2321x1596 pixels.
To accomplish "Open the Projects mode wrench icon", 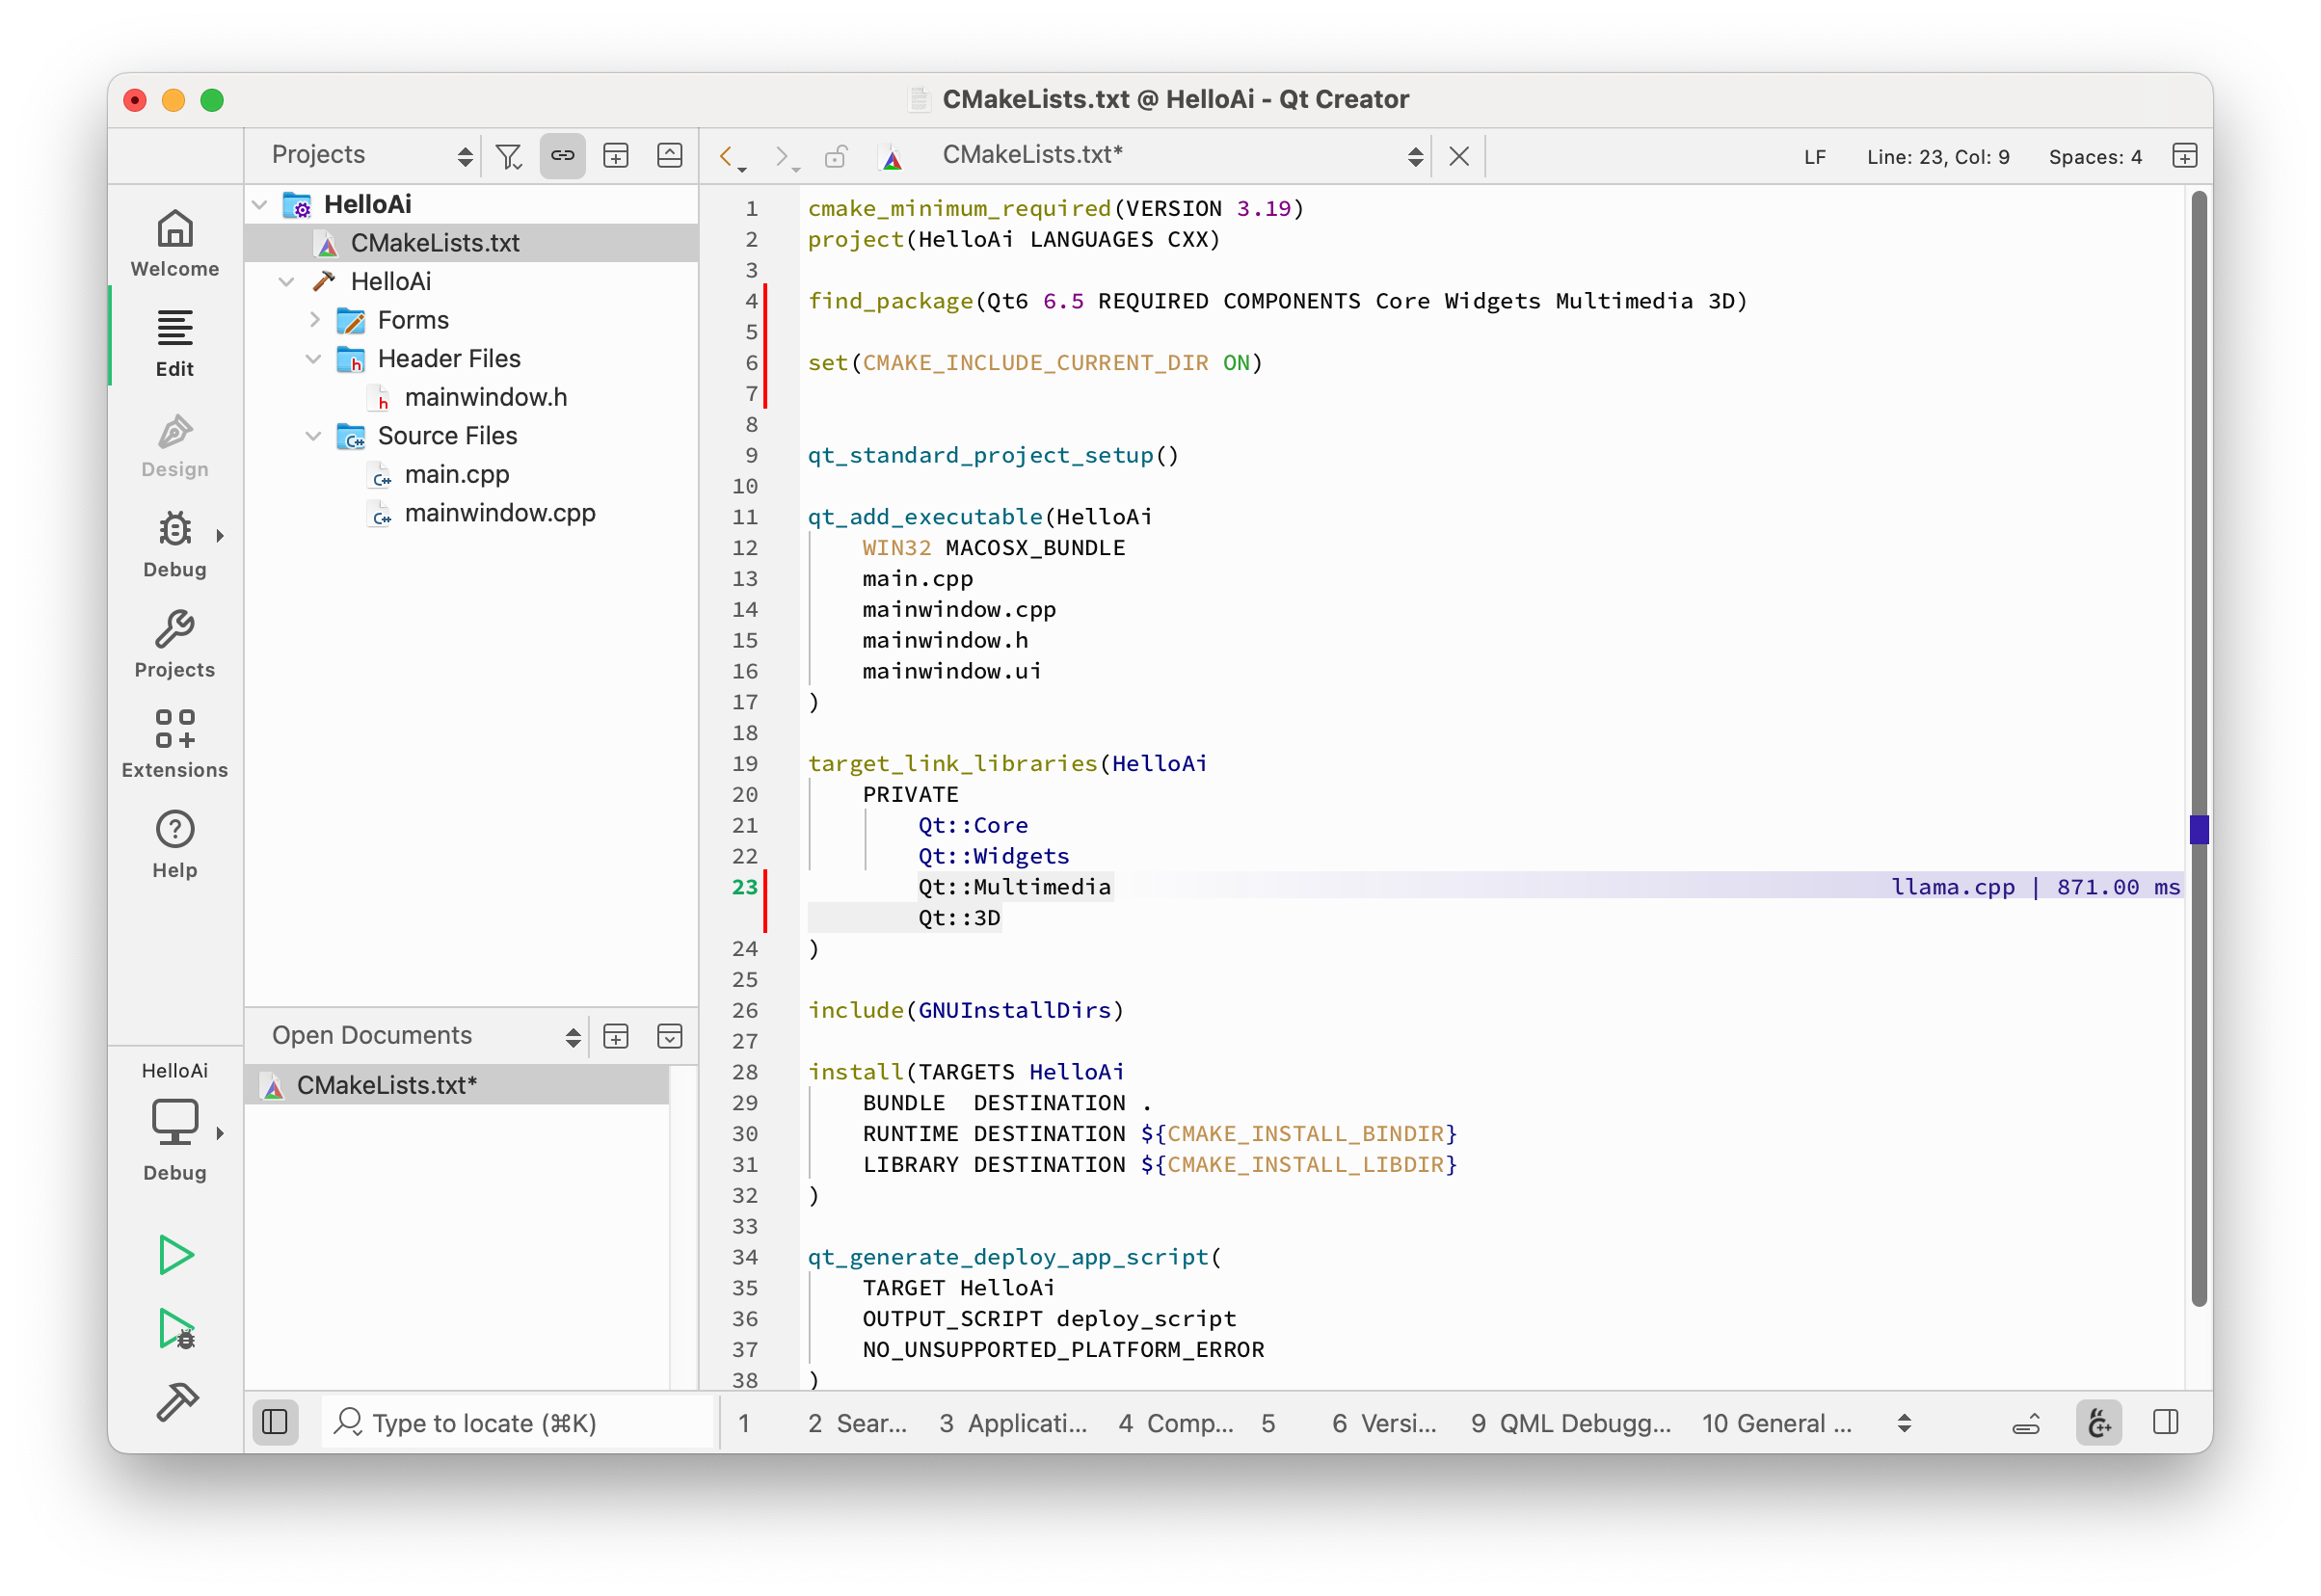I will pyautogui.click(x=174, y=644).
